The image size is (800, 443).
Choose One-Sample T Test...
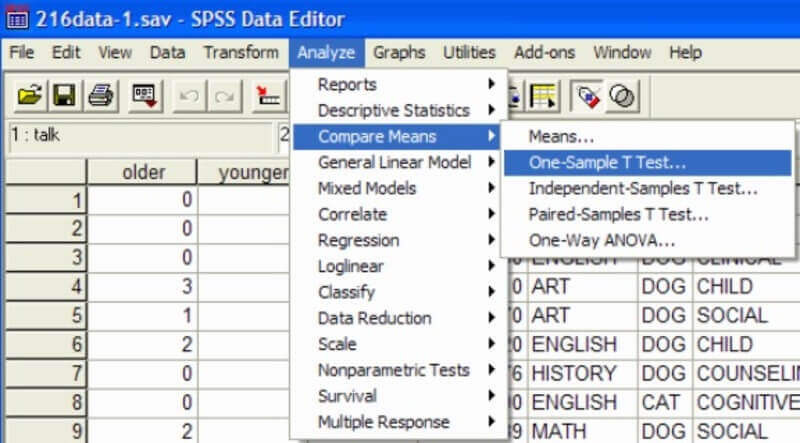647,162
